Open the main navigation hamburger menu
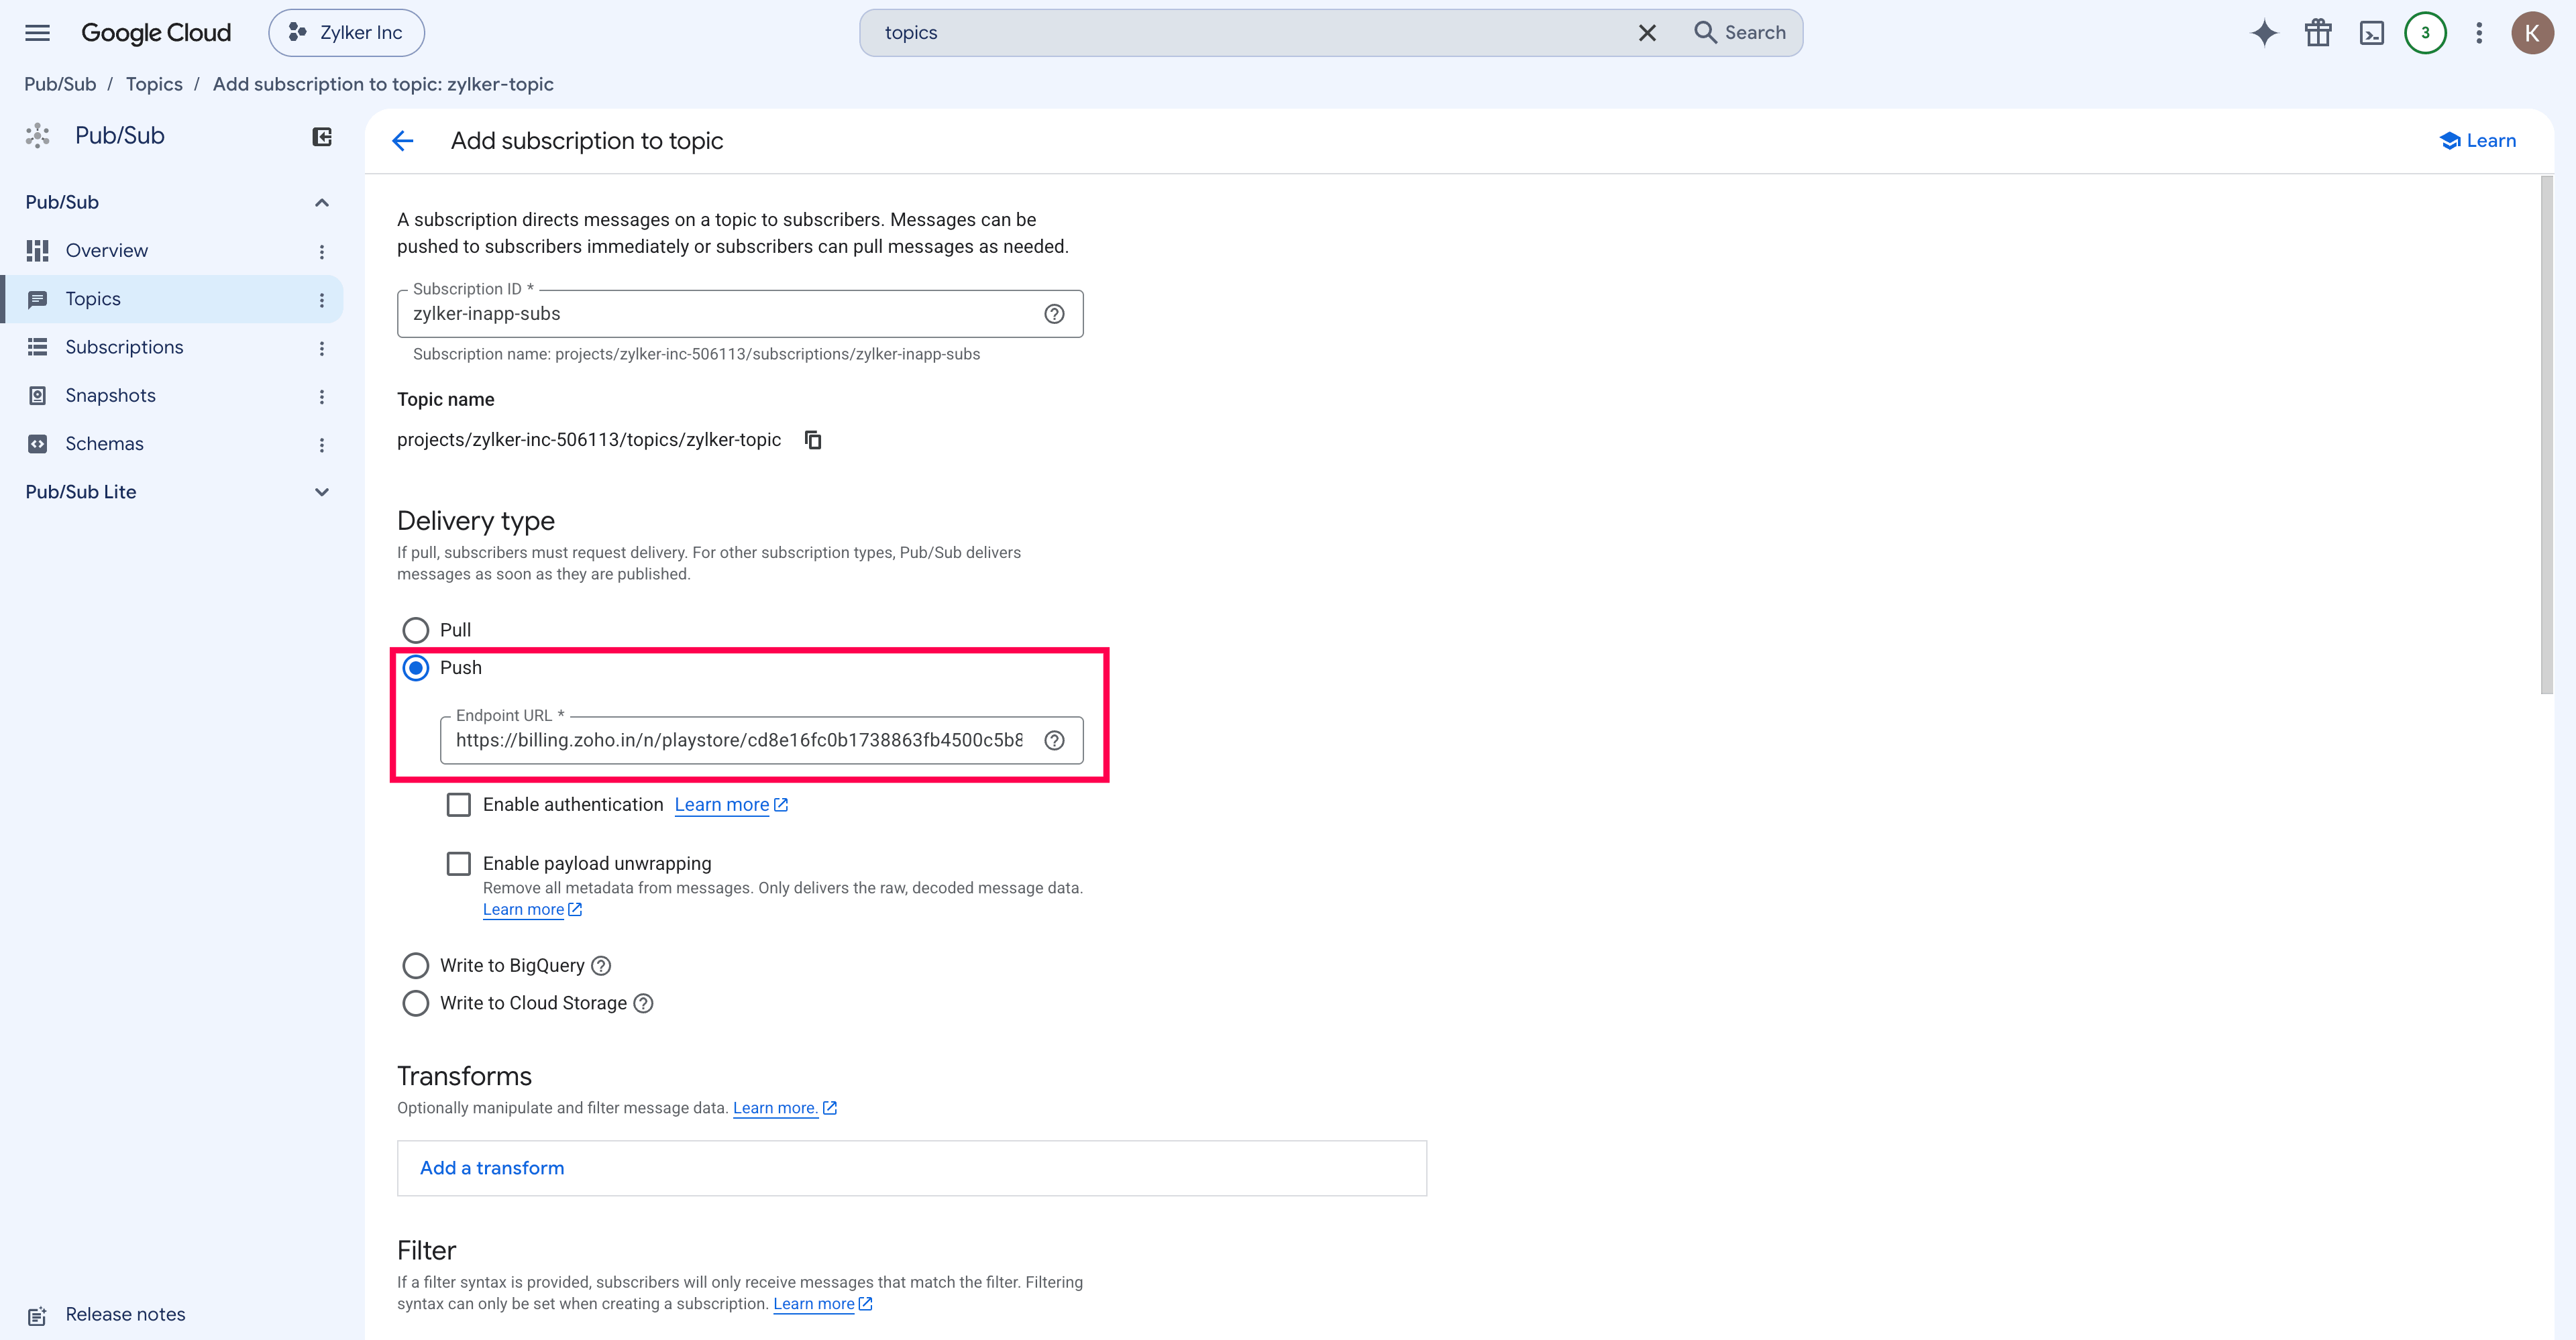 point(37,33)
